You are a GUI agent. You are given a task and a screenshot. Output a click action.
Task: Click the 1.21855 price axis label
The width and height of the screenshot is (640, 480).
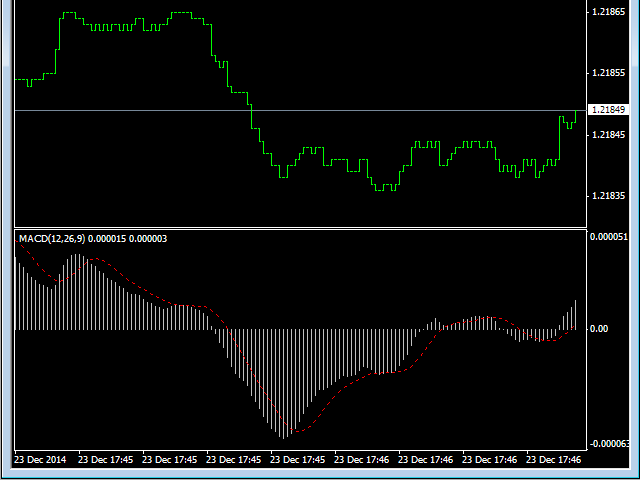[x=608, y=73]
